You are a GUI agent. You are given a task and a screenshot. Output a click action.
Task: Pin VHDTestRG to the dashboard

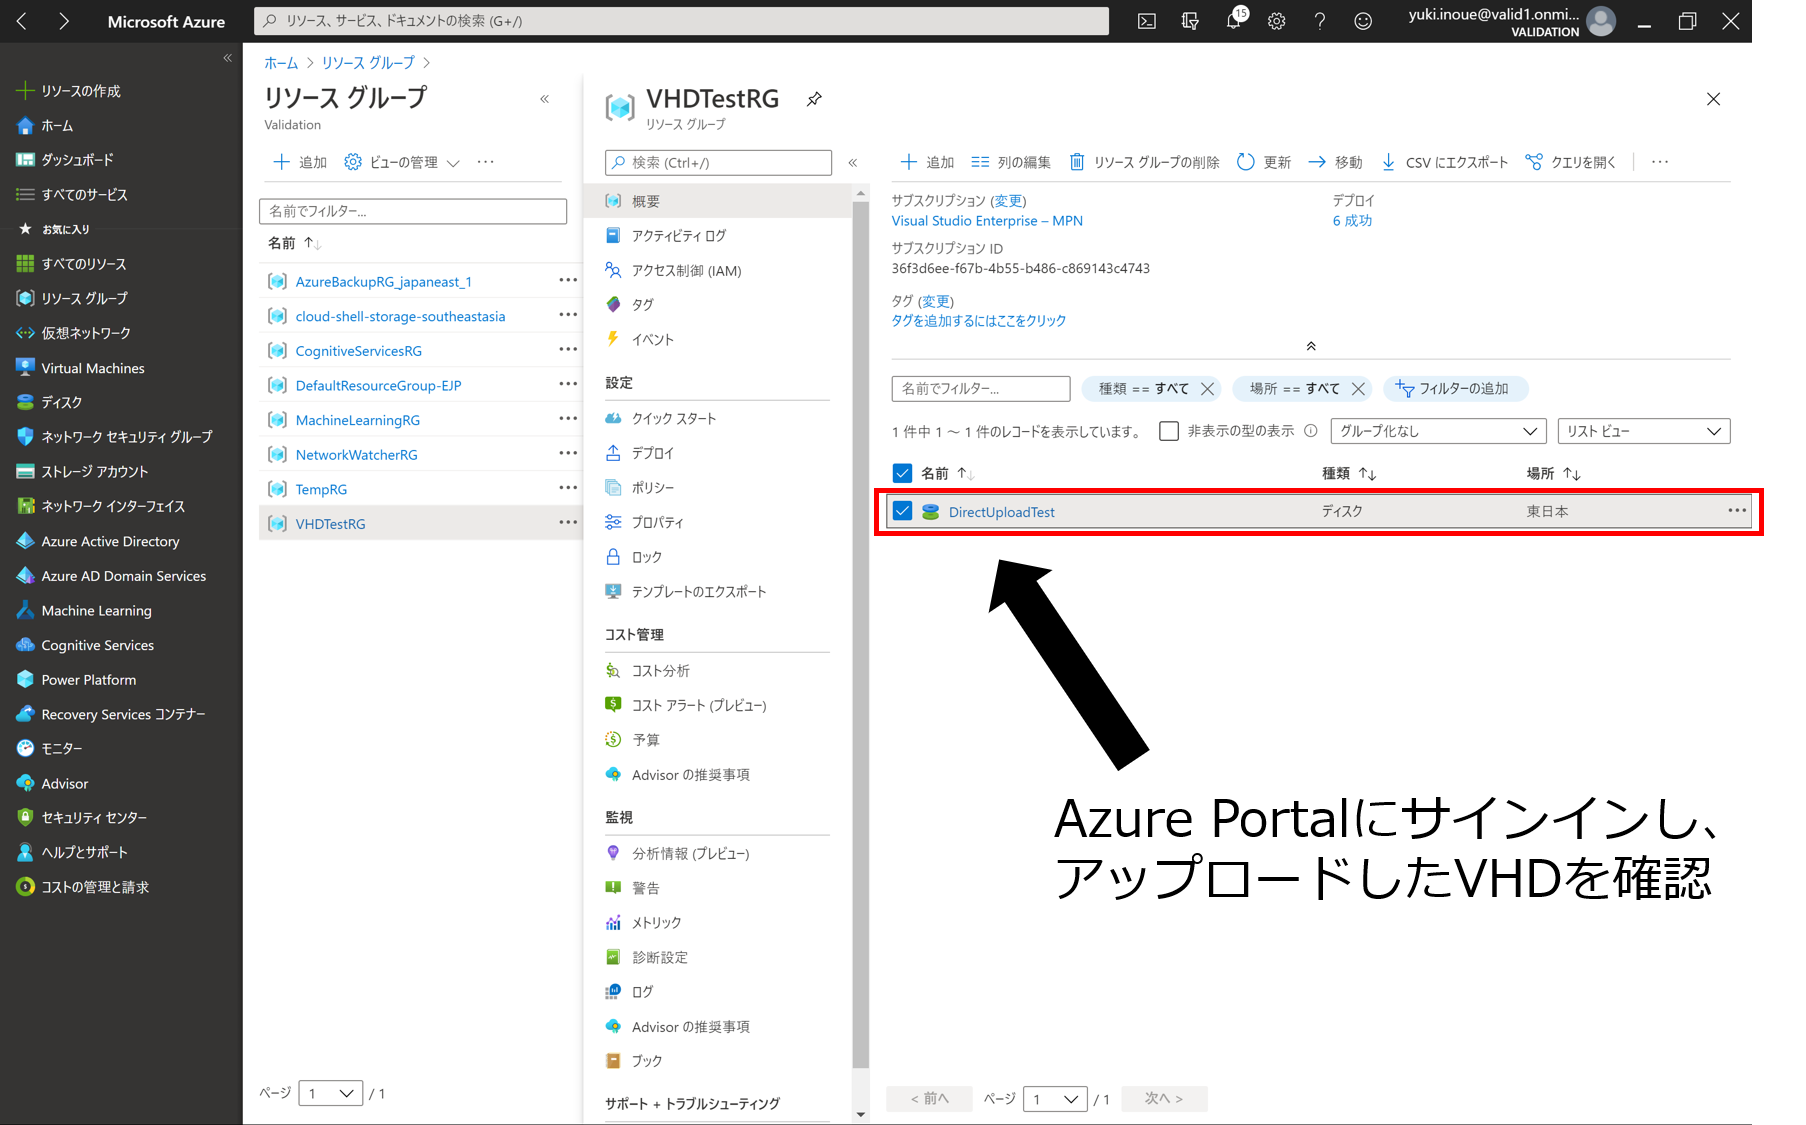815,98
